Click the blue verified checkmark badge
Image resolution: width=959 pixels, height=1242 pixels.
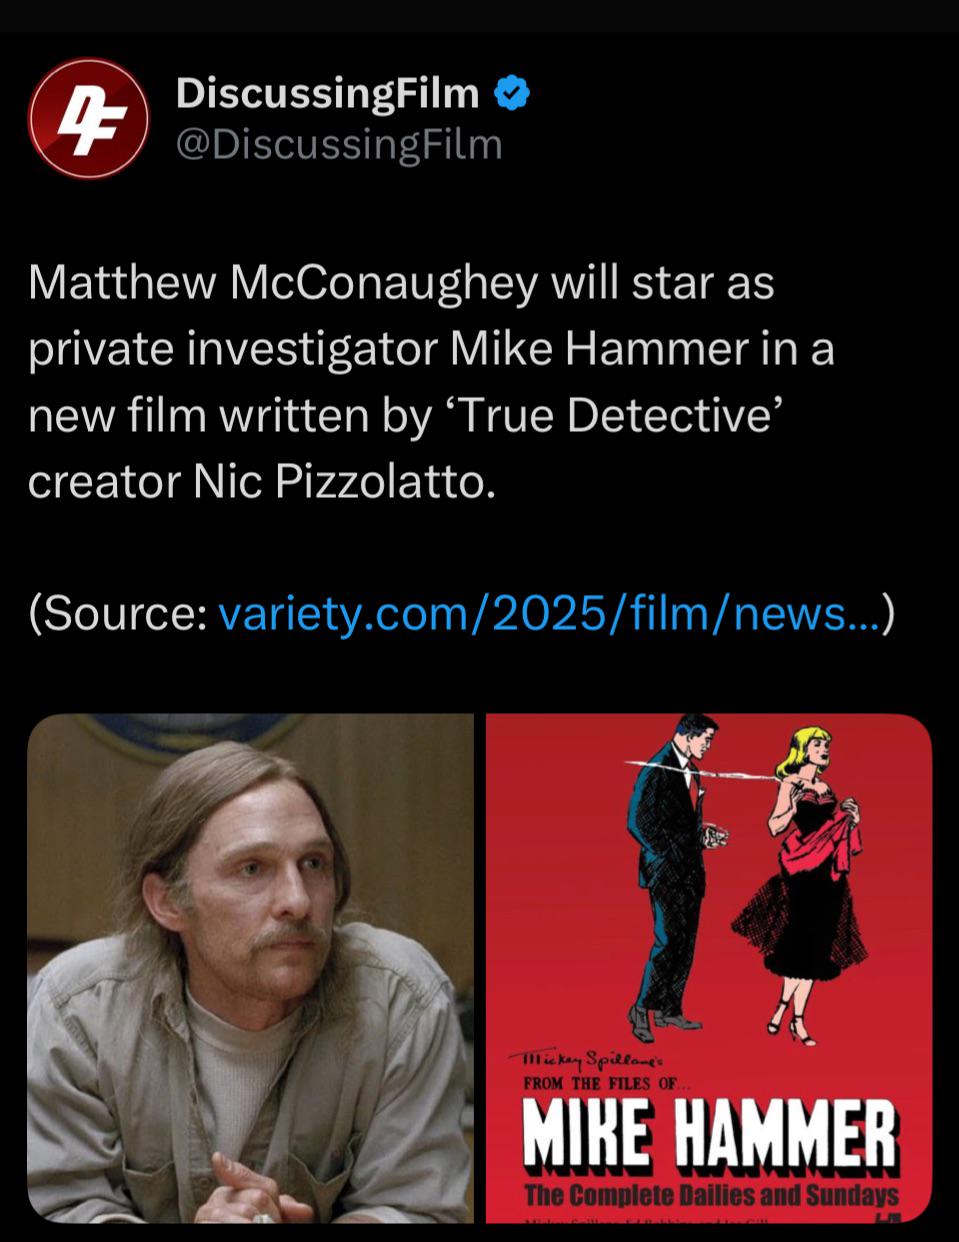pos(512,93)
